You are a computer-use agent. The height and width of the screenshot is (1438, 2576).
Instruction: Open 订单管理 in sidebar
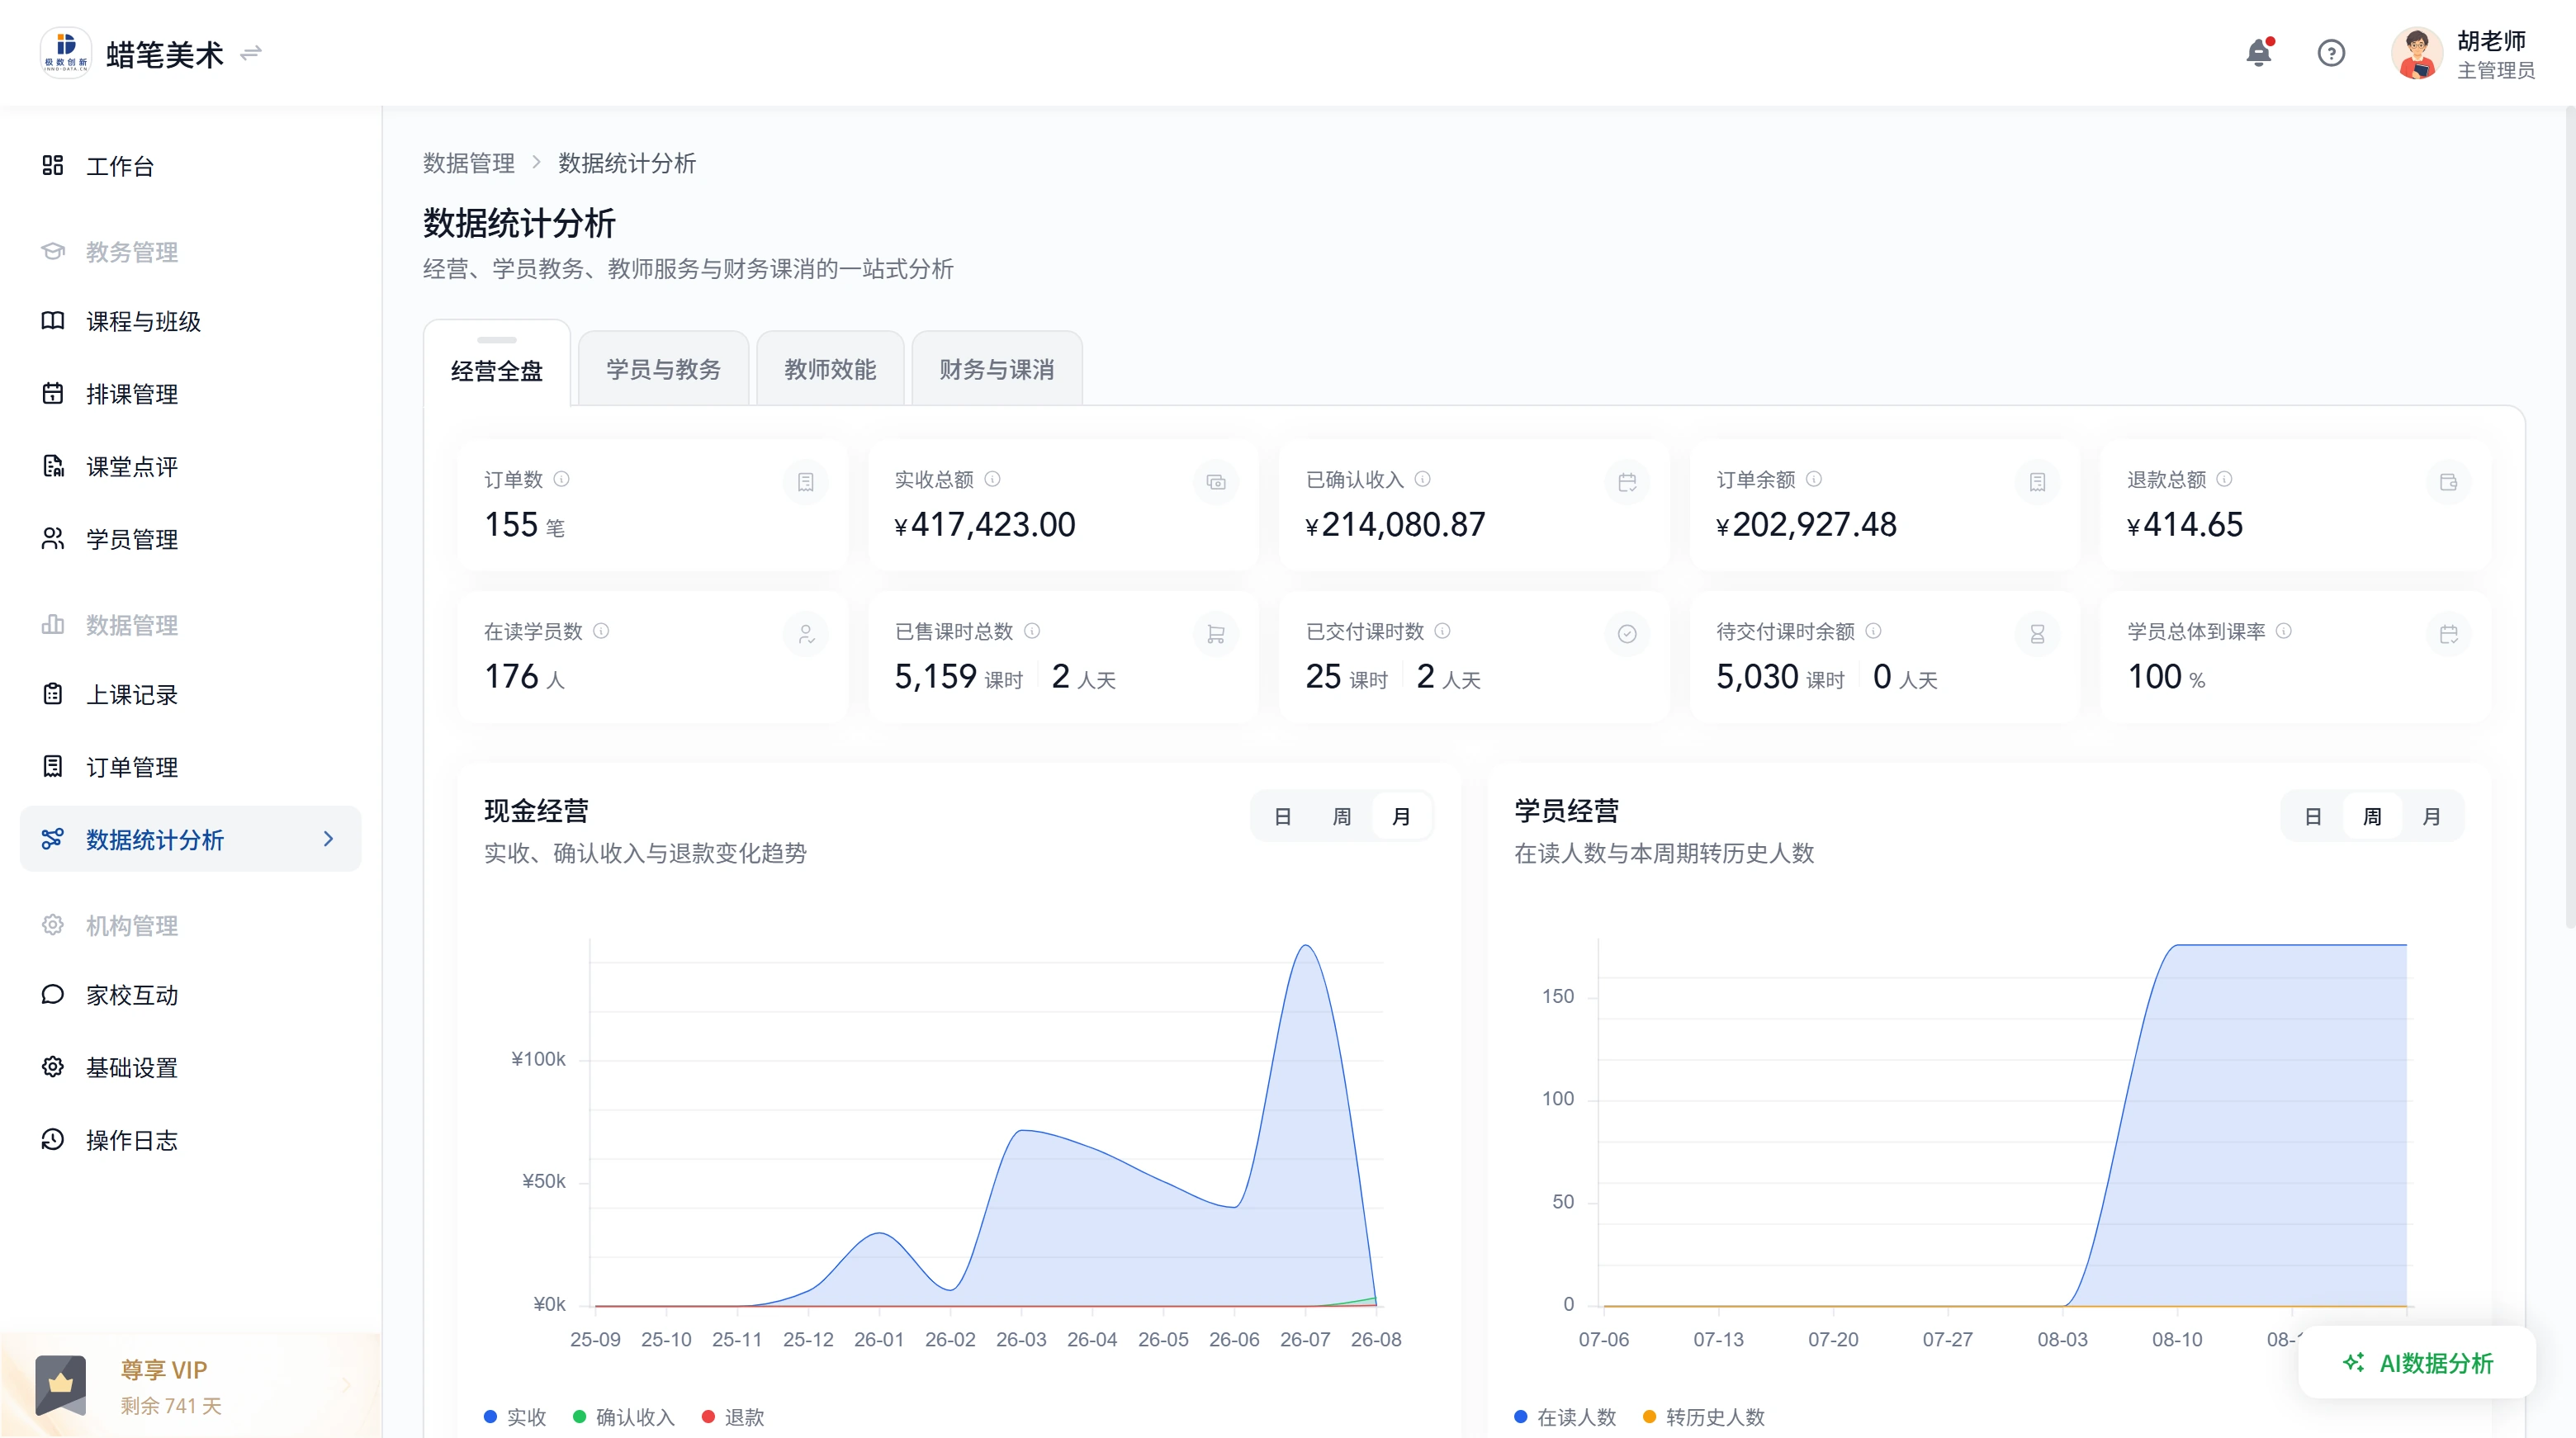coord(190,767)
